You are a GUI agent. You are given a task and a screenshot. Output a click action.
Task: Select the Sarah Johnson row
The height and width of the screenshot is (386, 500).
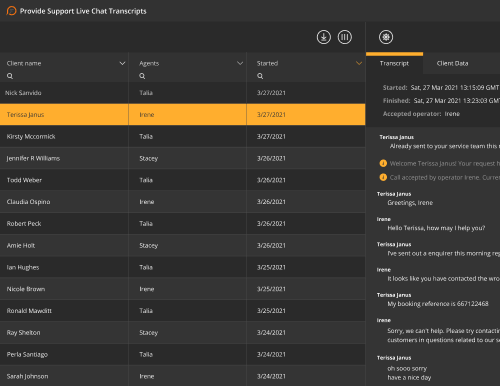(x=183, y=376)
